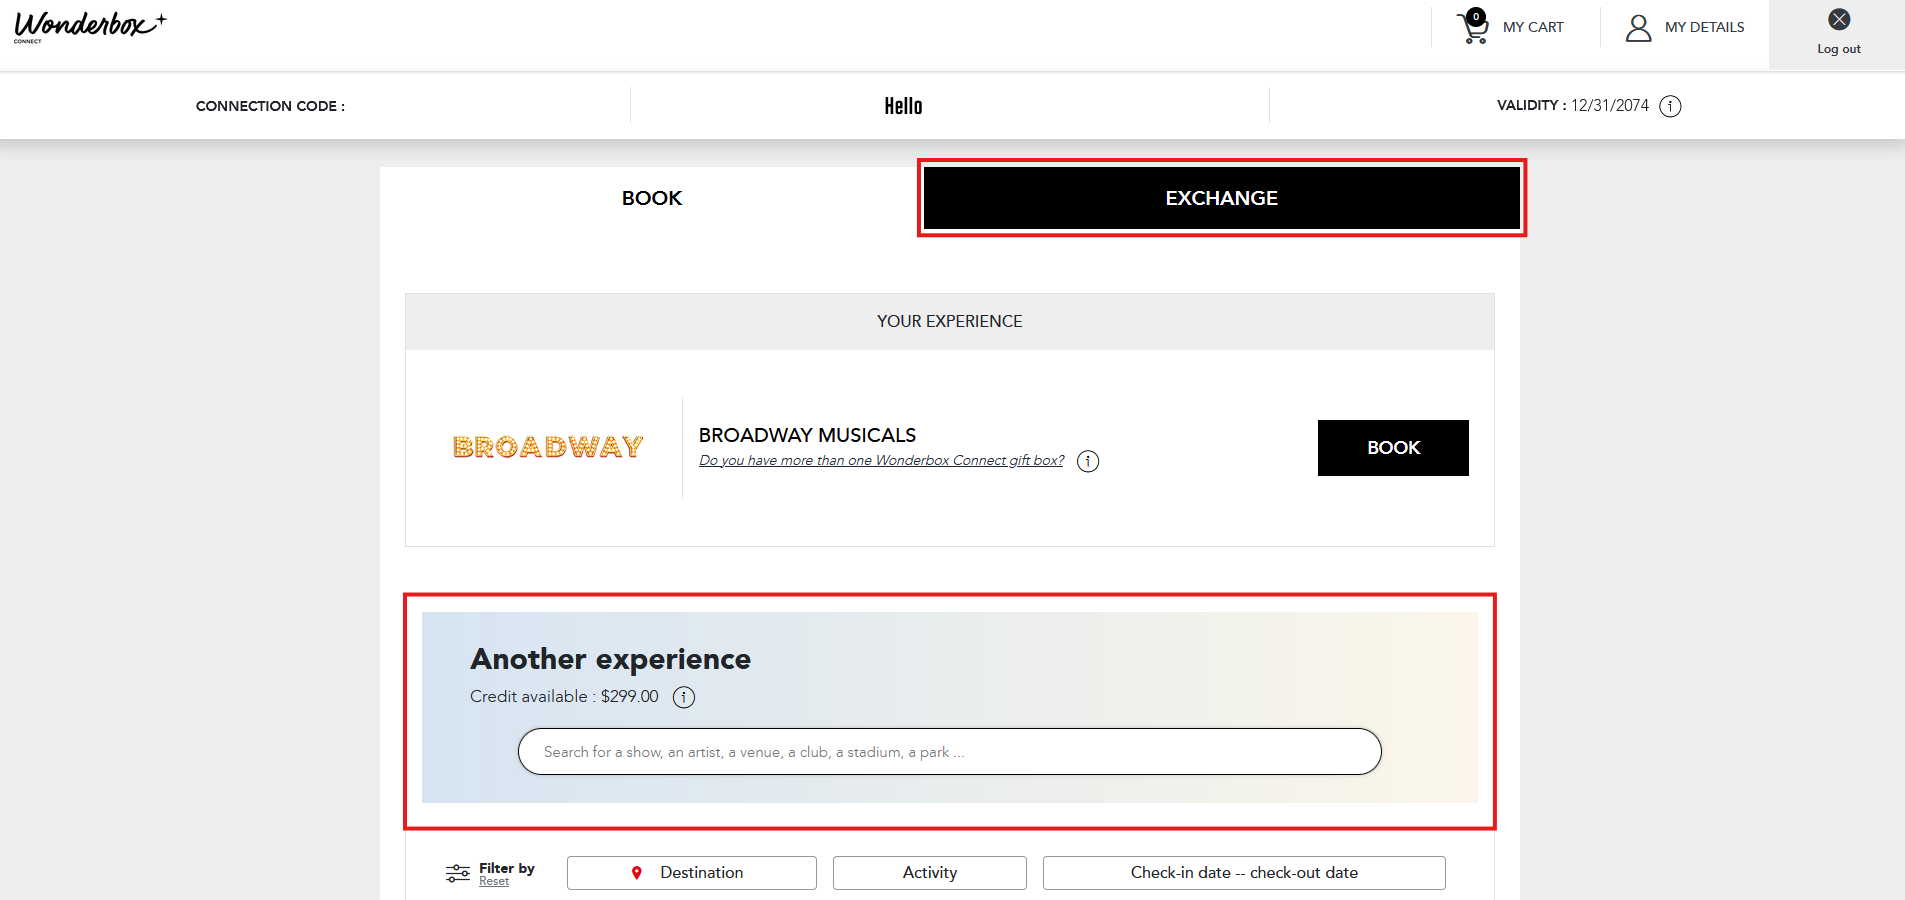Open the My Cart link
Screen dimensions: 1905x900
1533,27
